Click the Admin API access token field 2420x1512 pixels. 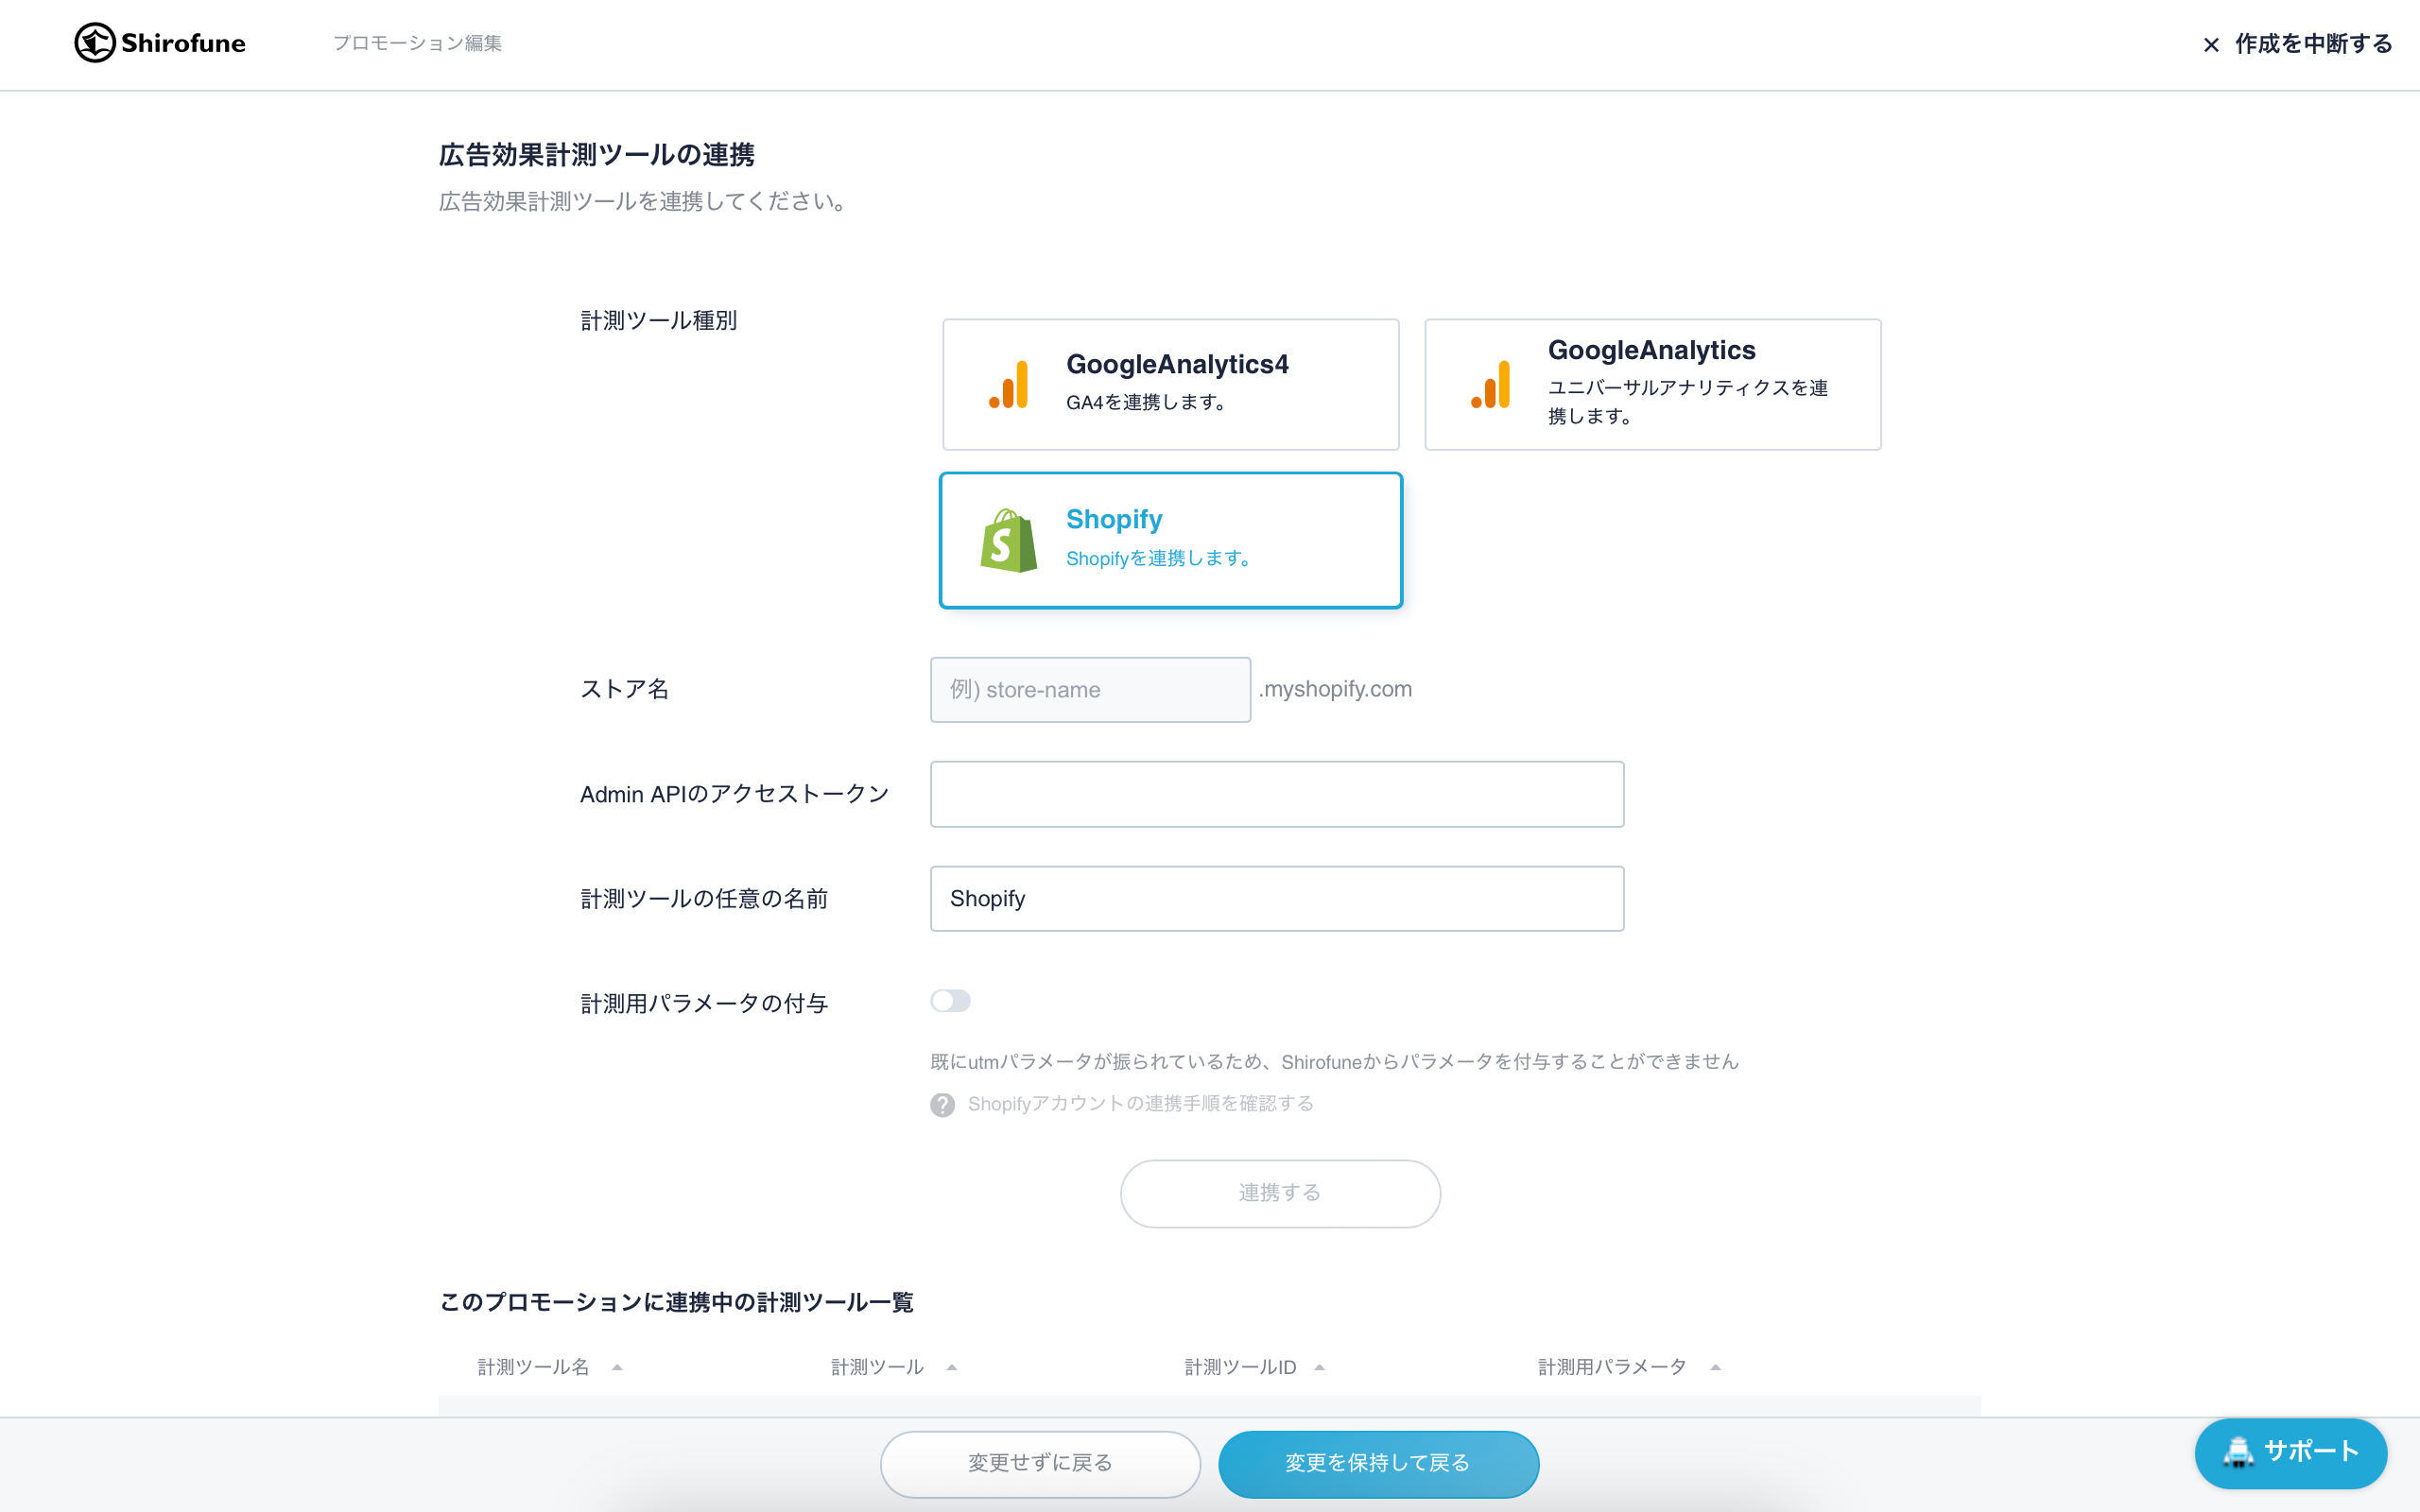[x=1276, y=794]
